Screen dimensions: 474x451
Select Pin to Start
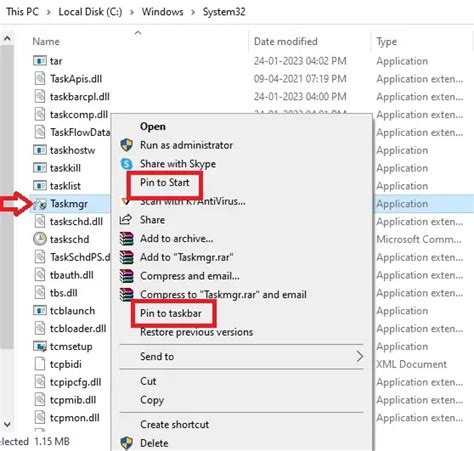165,182
